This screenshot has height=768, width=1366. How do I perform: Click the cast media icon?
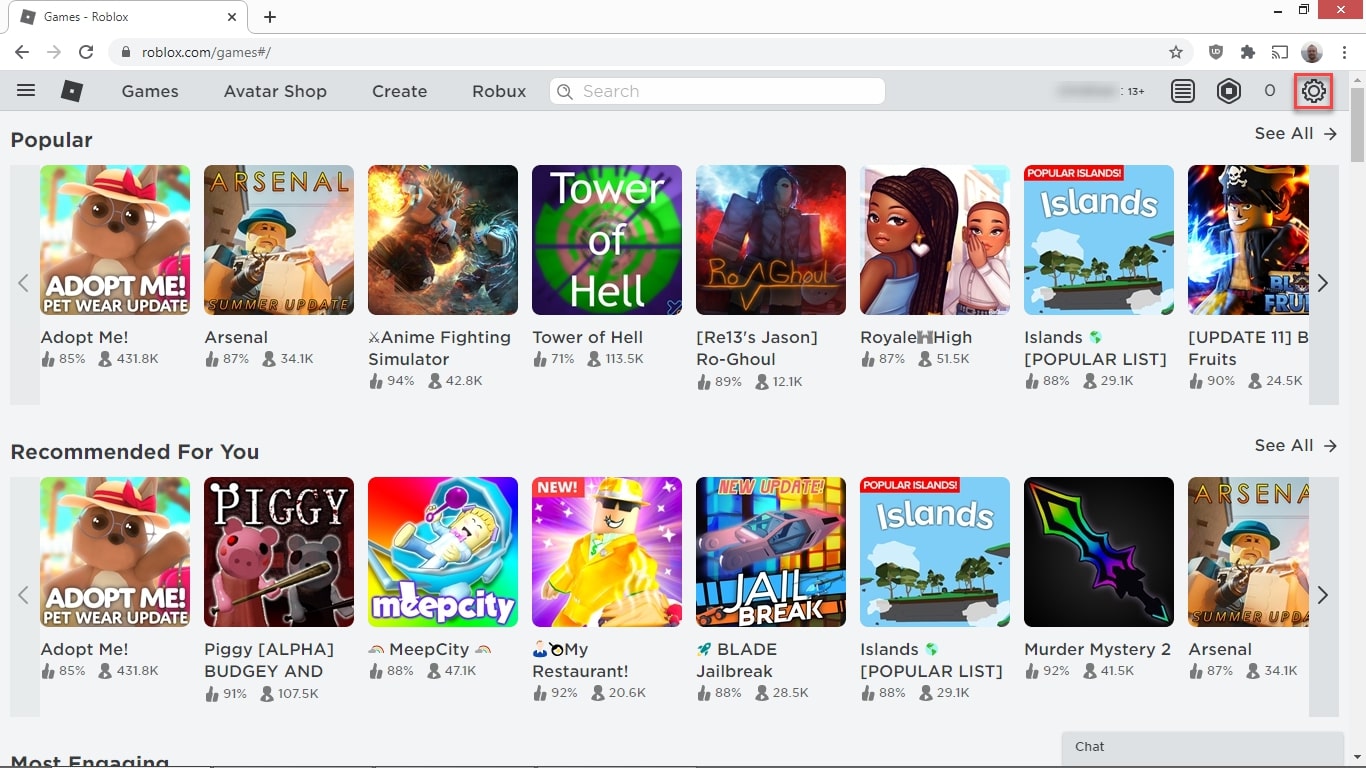click(1280, 52)
